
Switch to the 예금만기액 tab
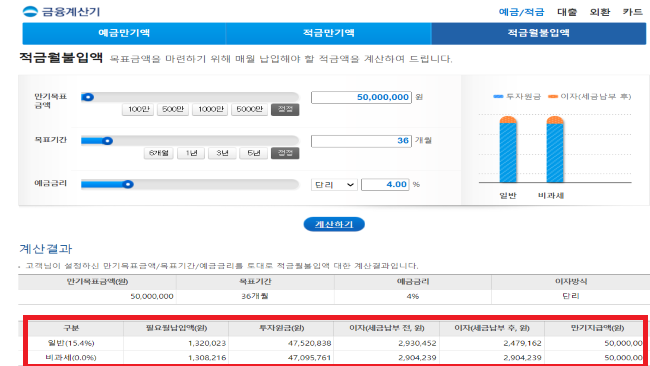point(124,33)
